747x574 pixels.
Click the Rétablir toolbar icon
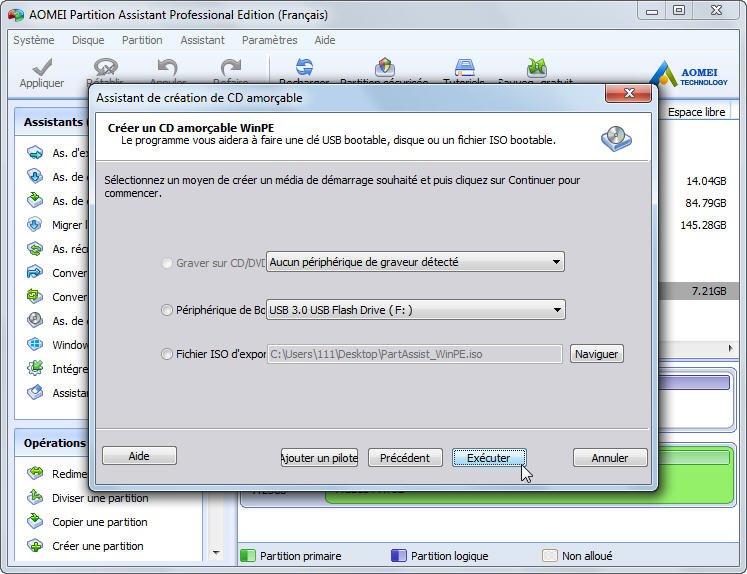tap(105, 67)
